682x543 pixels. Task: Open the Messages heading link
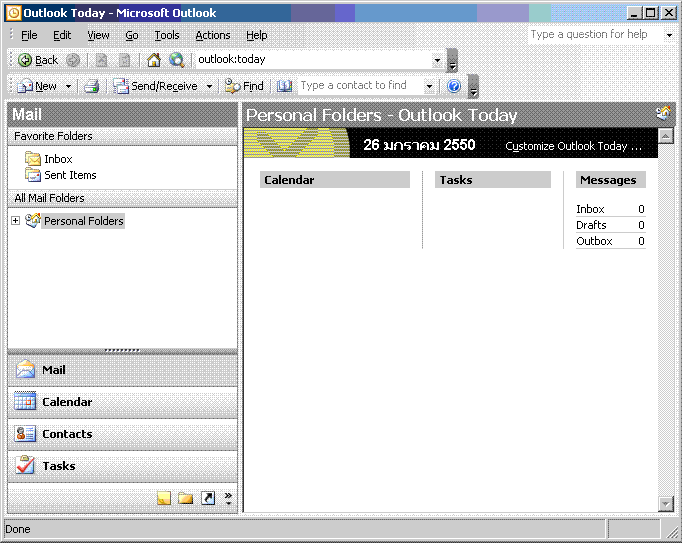pos(608,180)
